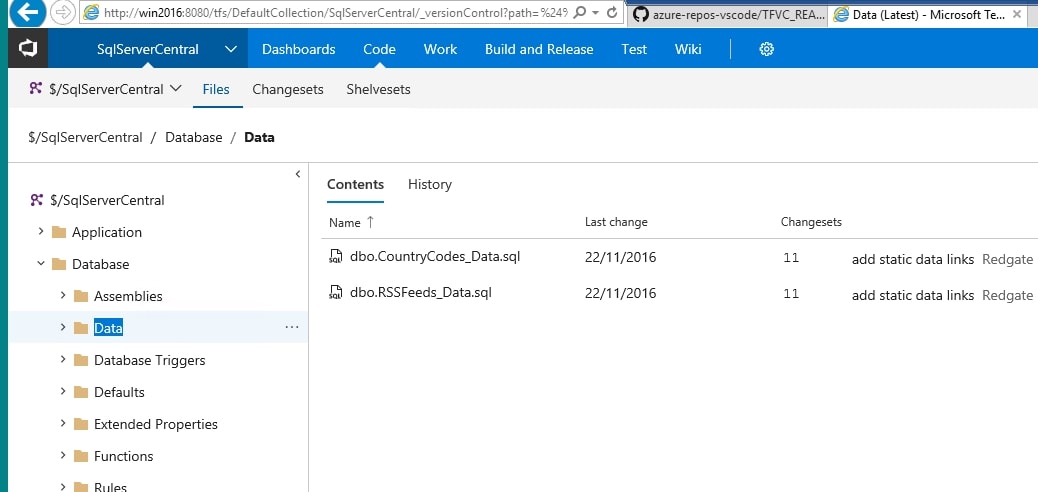
Task: Click the Changesets column header
Action: [x=811, y=222]
